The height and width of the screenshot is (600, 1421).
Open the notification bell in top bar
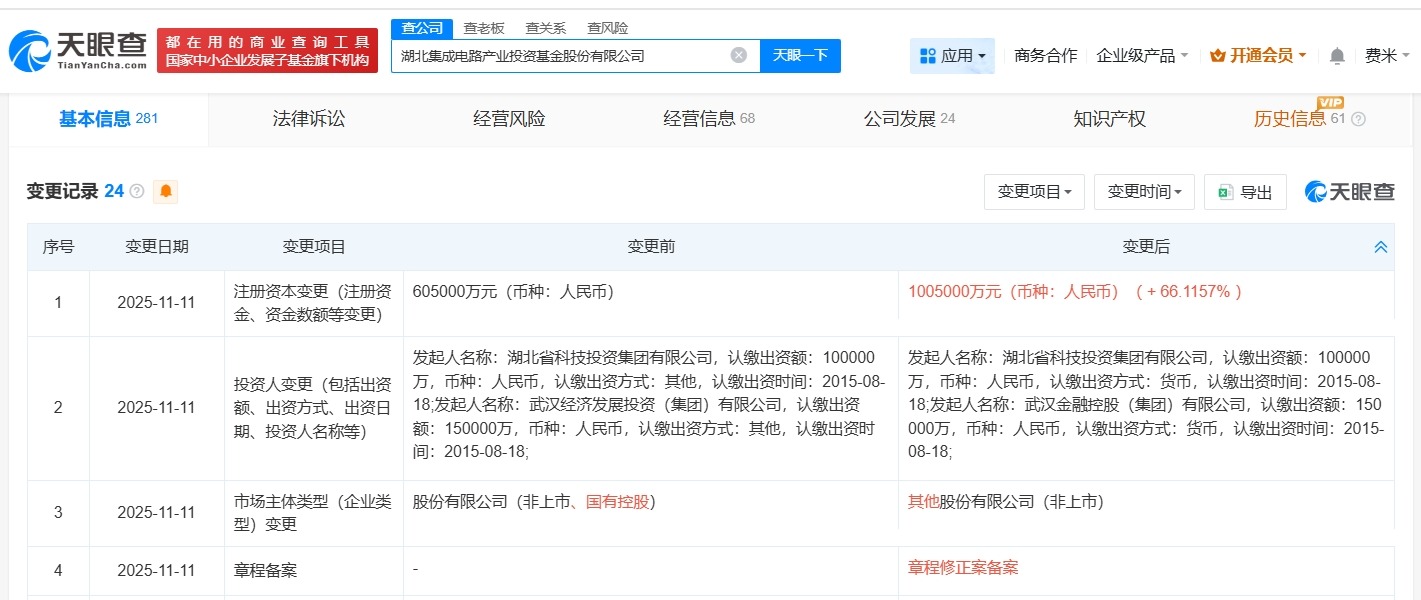click(x=1335, y=56)
